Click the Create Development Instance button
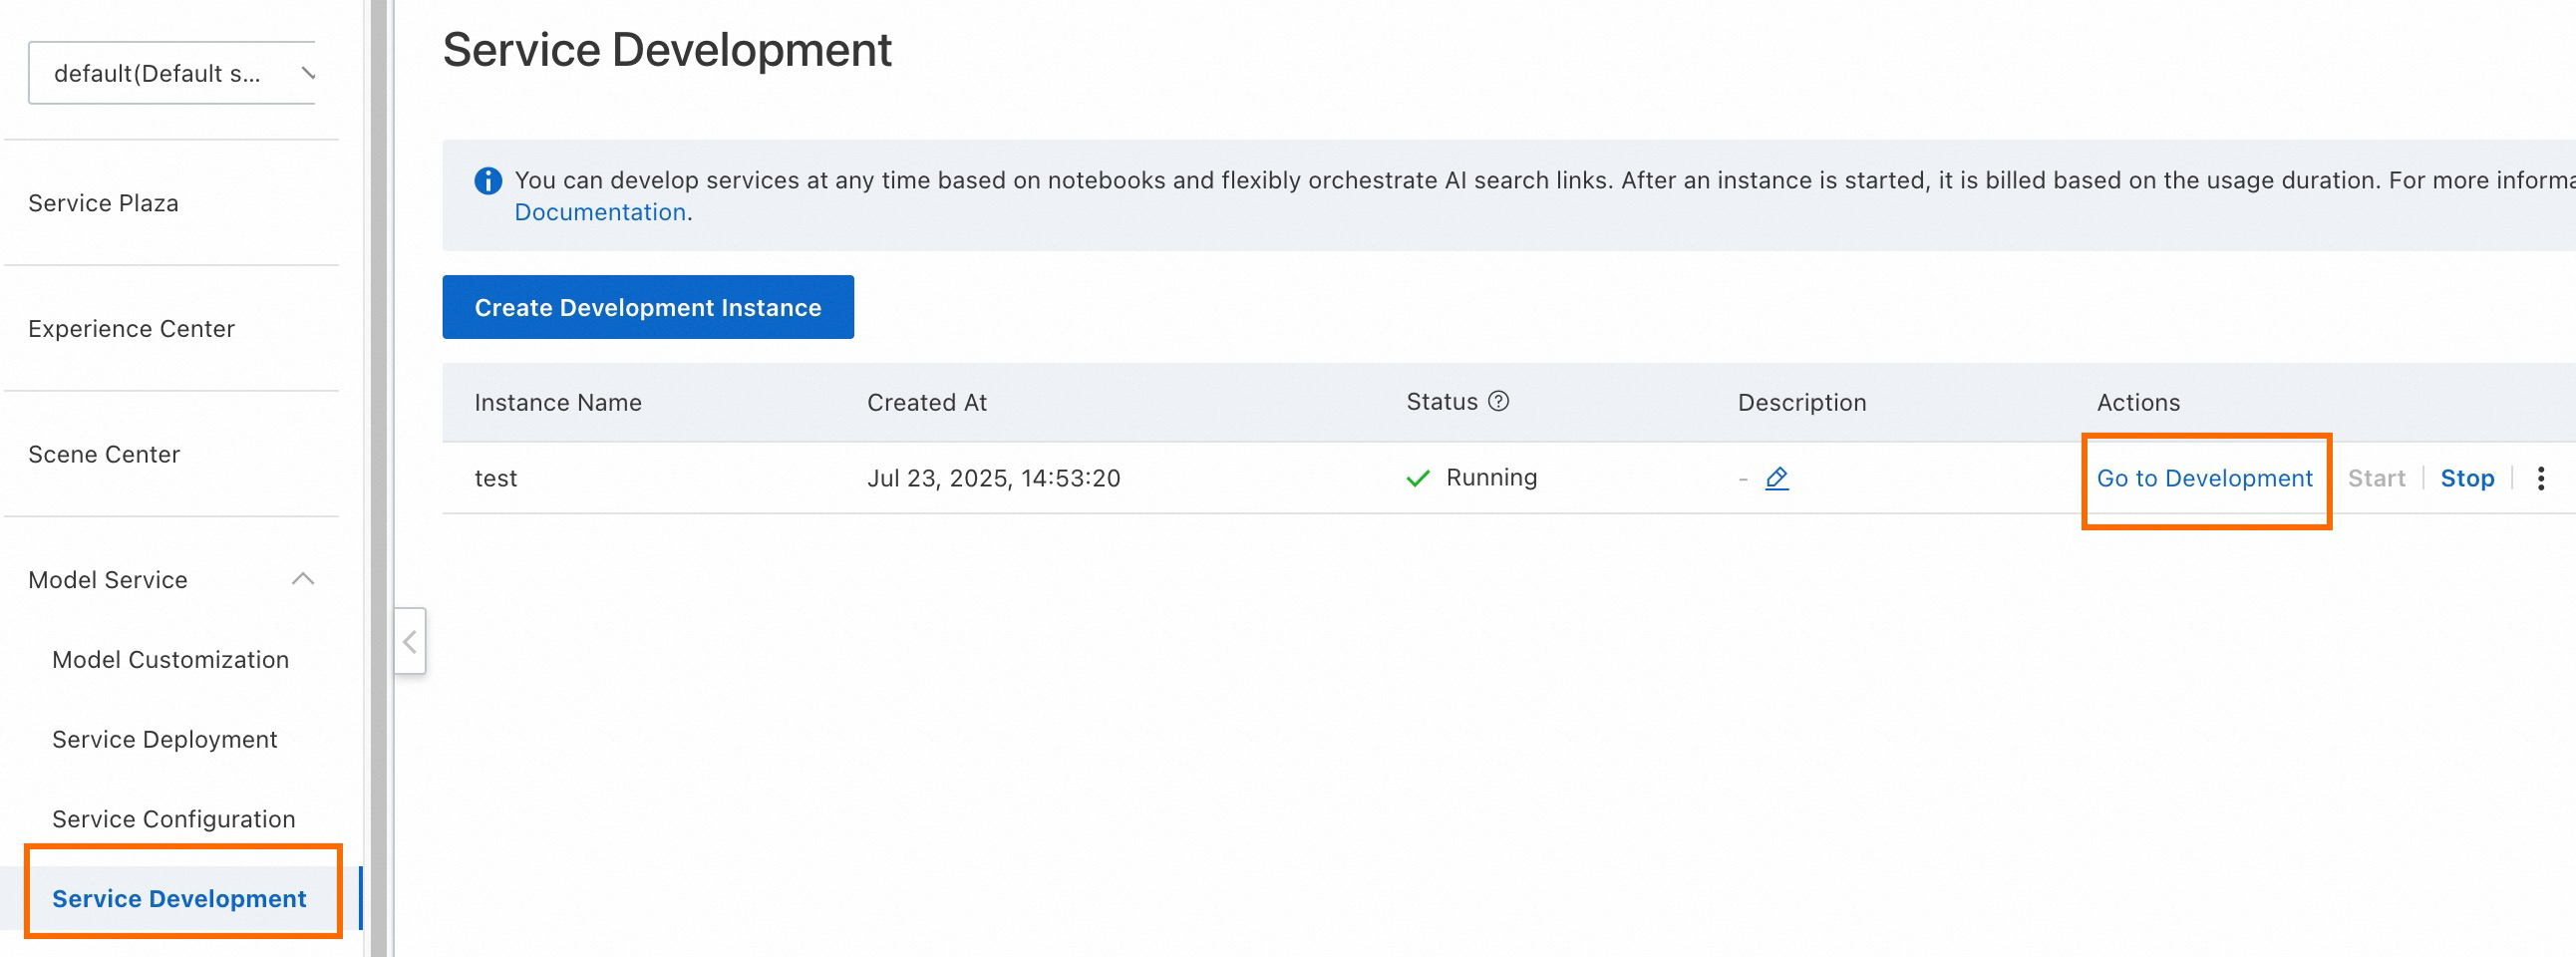Image resolution: width=2576 pixels, height=957 pixels. (x=647, y=307)
